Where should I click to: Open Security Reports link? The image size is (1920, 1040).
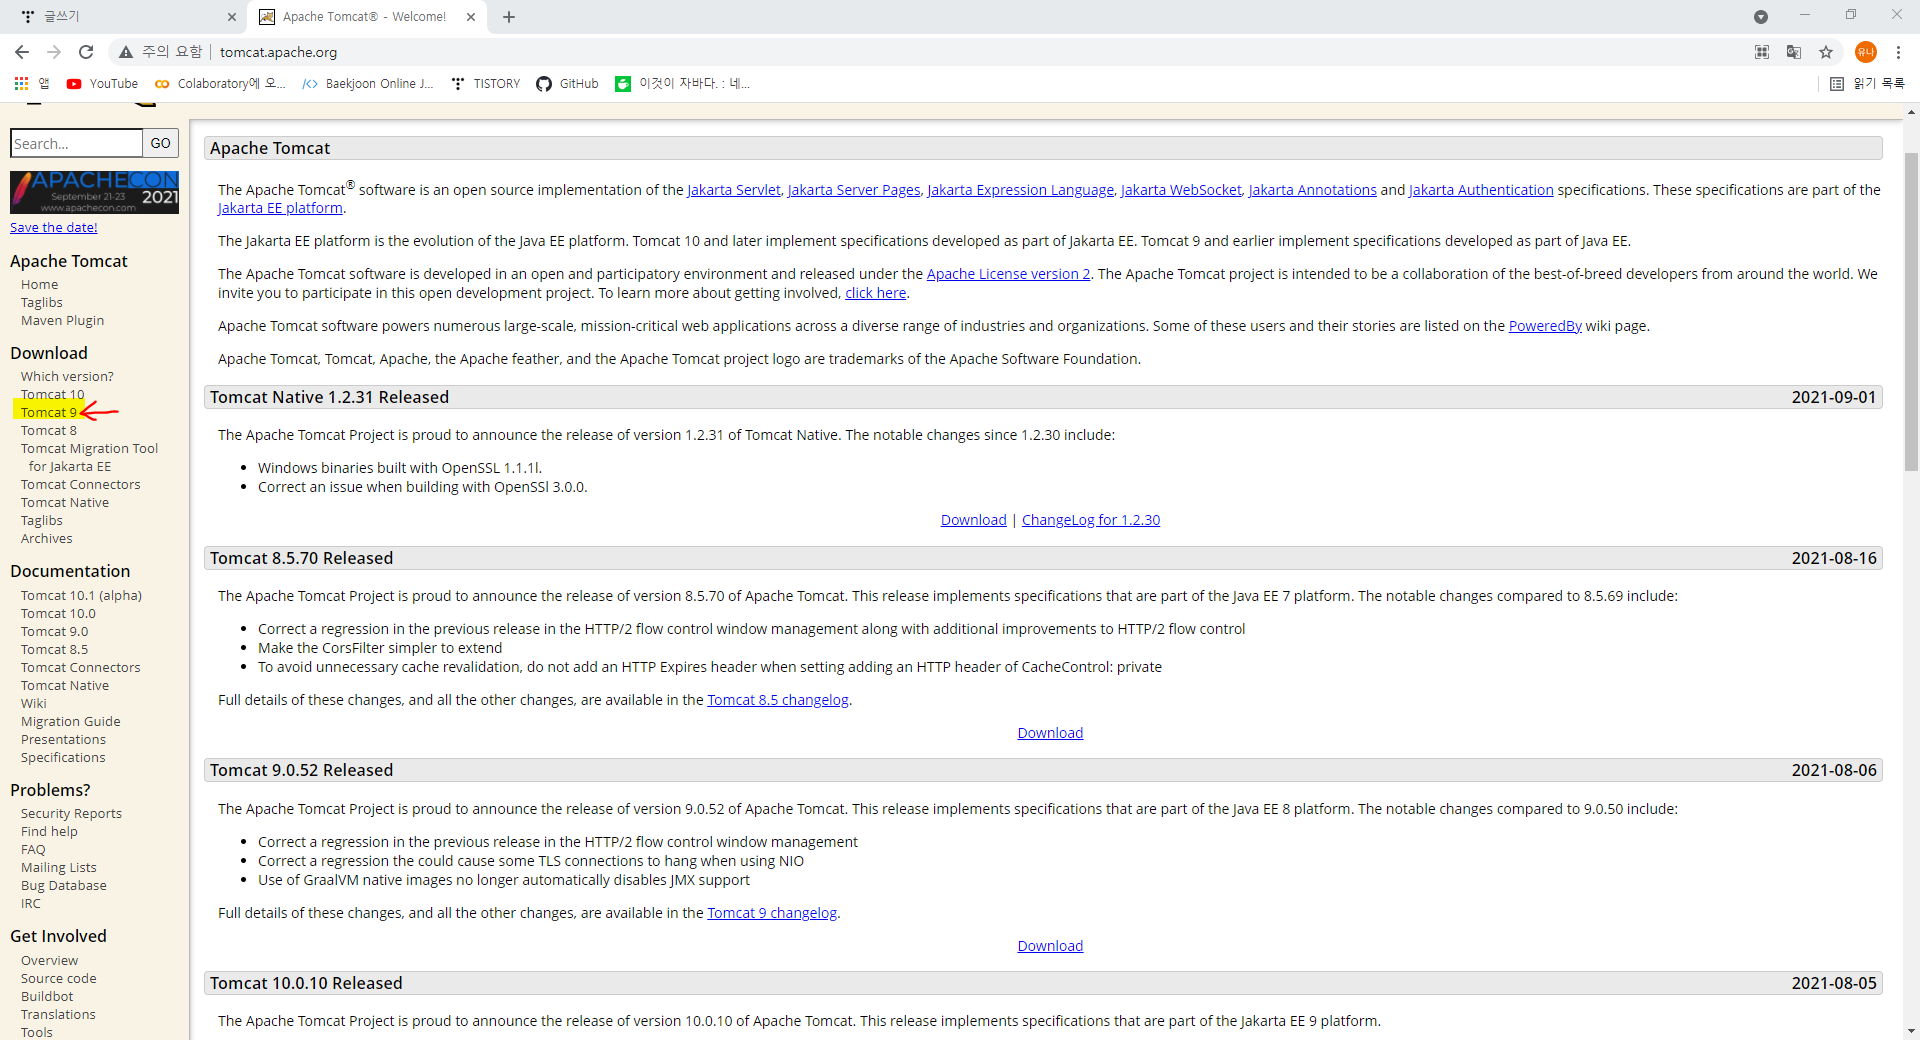click(71, 813)
